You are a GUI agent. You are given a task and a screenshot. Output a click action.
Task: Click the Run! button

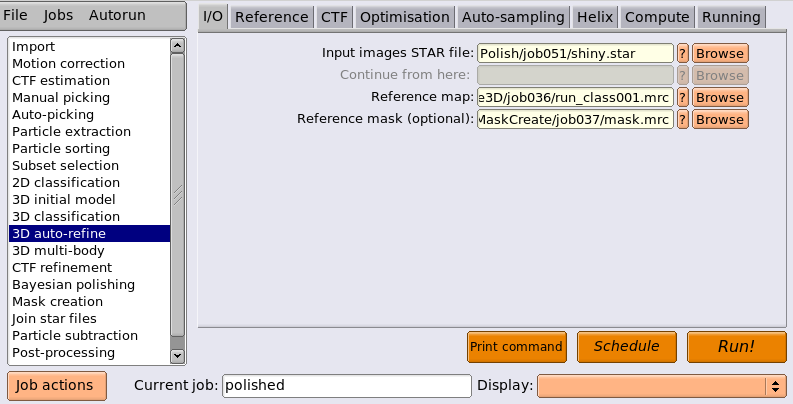point(736,347)
